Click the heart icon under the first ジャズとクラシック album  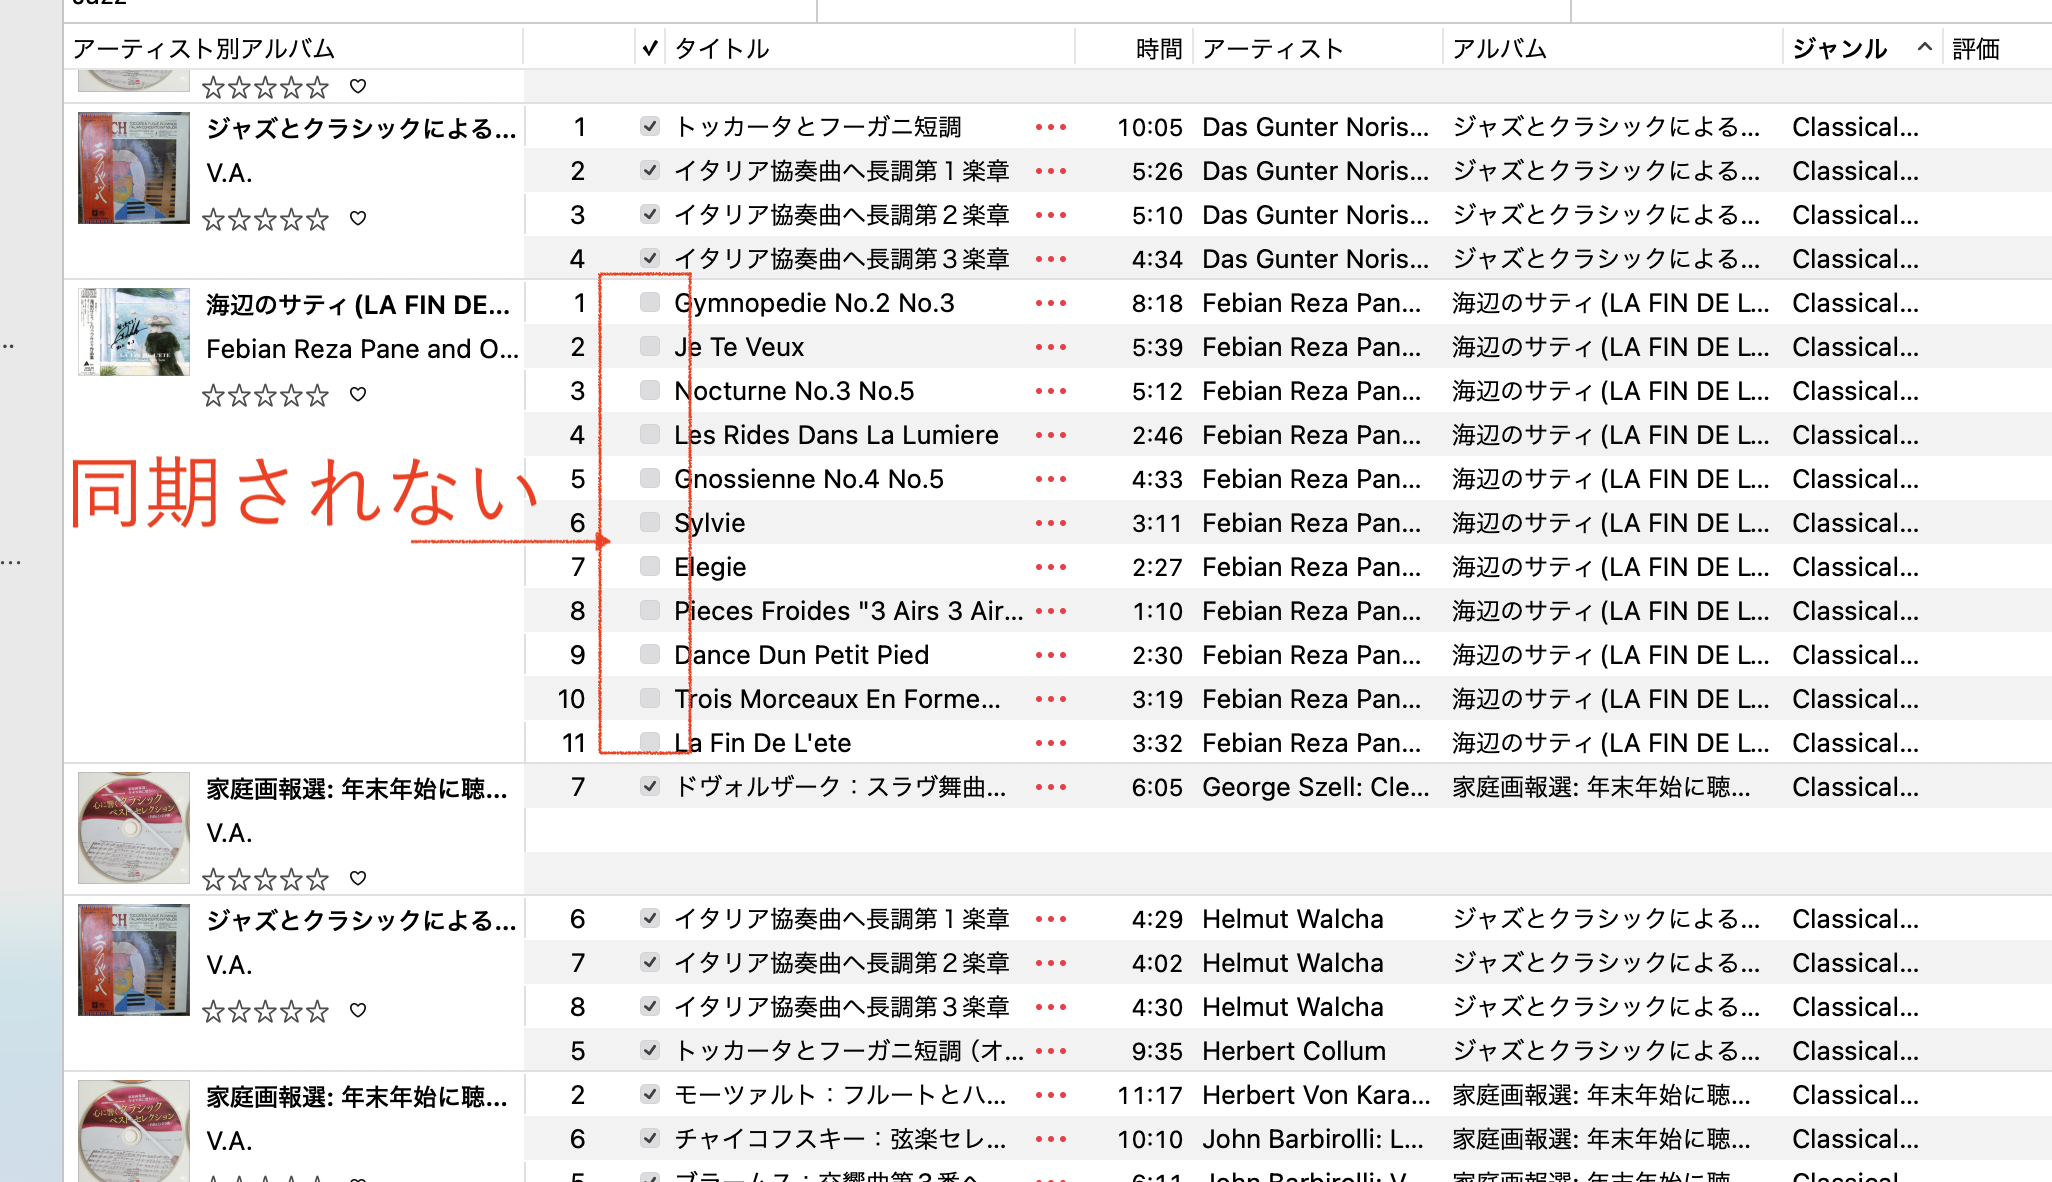pyautogui.click(x=358, y=218)
